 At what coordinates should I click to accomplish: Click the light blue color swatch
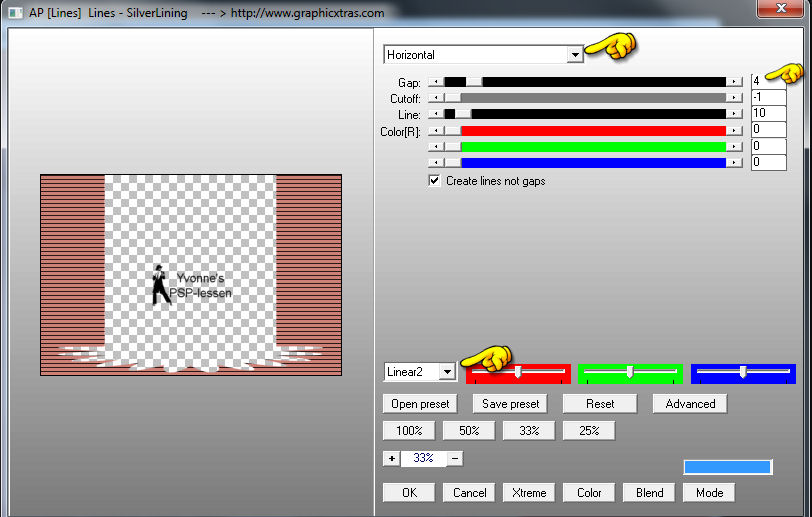(x=728, y=467)
